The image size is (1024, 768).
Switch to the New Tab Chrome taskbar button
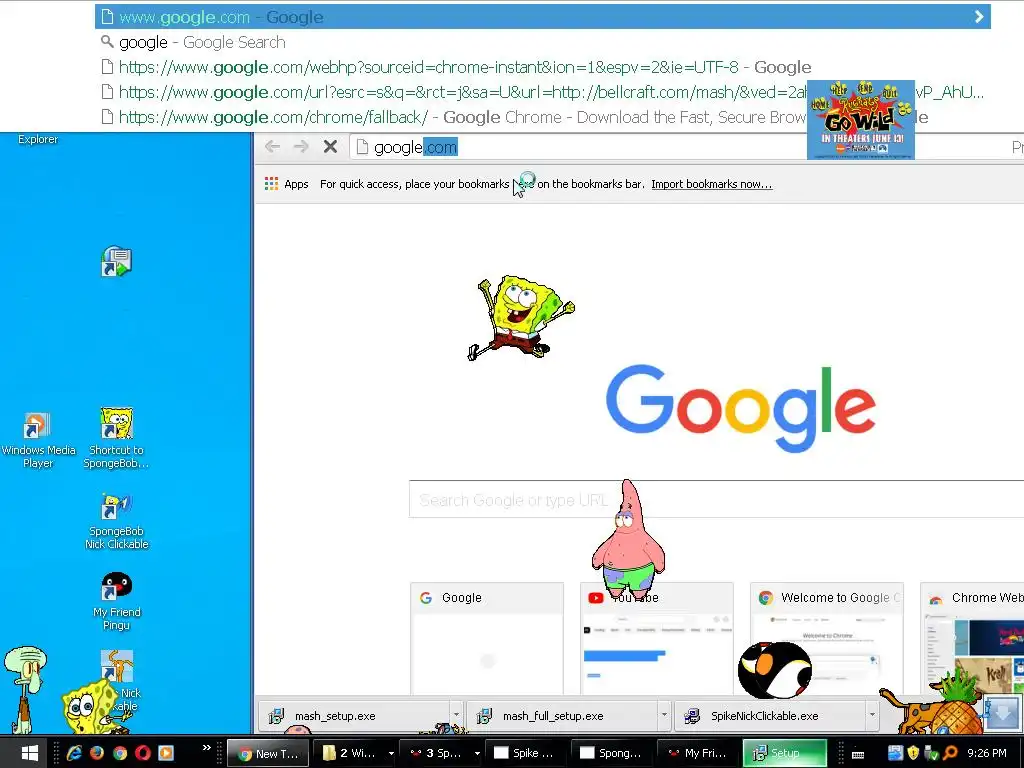click(x=268, y=754)
